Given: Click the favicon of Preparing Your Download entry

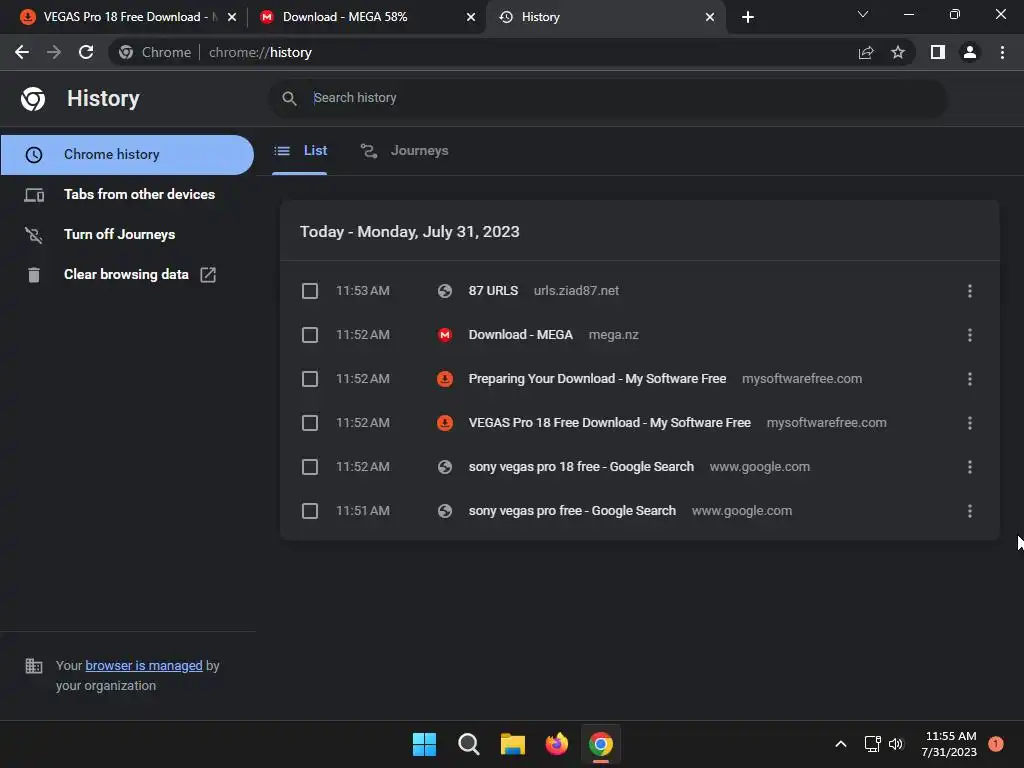Looking at the screenshot, I should coord(445,379).
